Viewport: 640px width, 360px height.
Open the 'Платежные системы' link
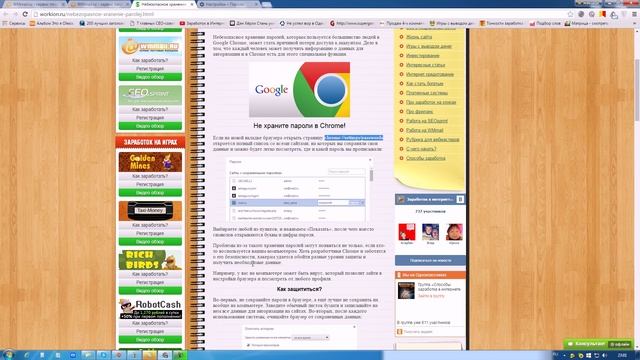[x=427, y=93]
